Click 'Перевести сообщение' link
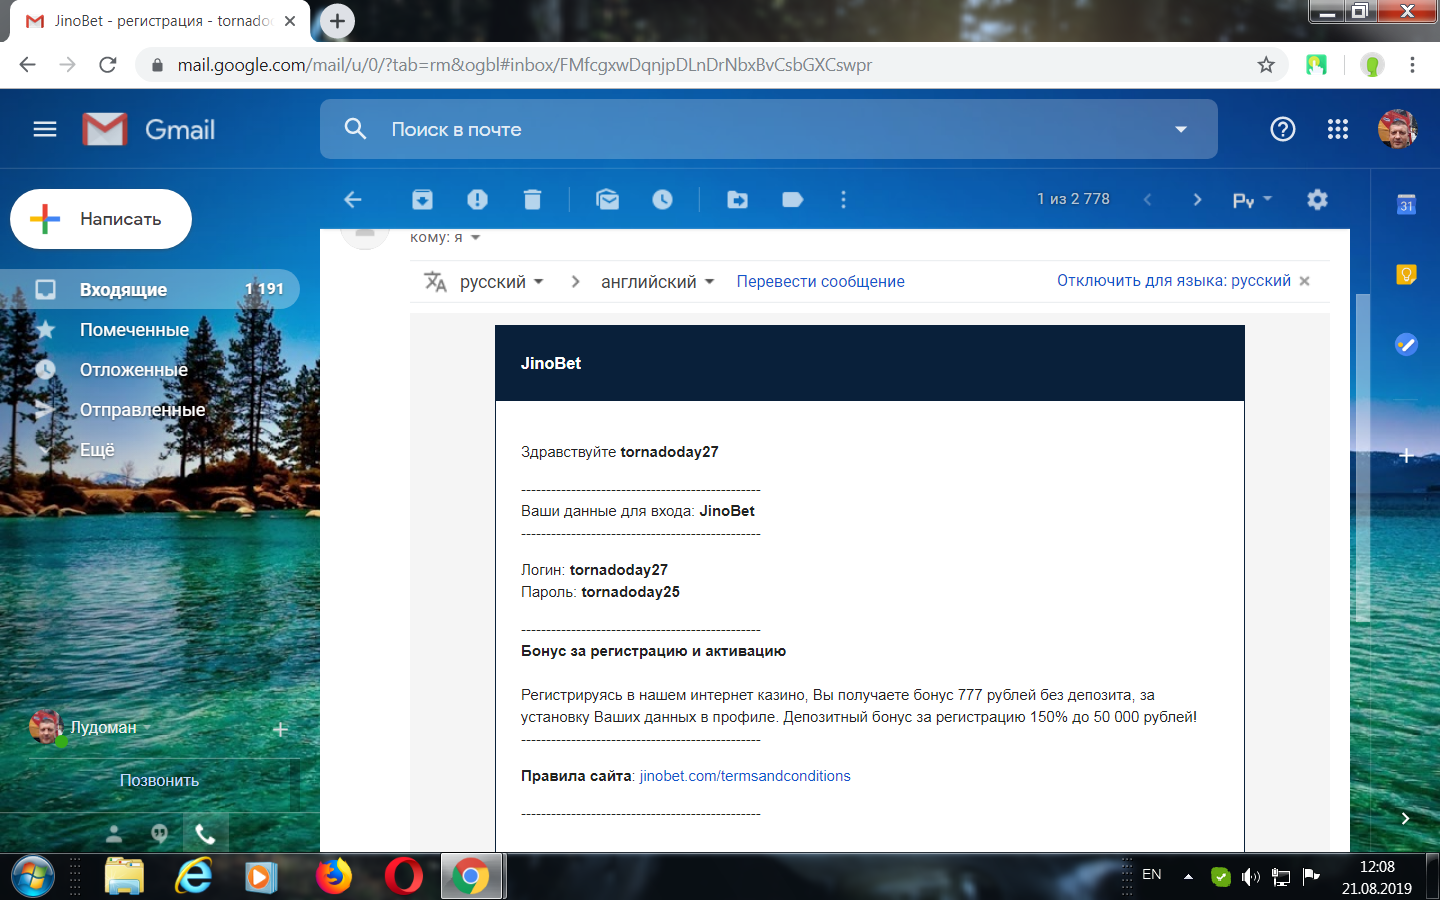This screenshot has width=1440, height=900. tap(820, 282)
